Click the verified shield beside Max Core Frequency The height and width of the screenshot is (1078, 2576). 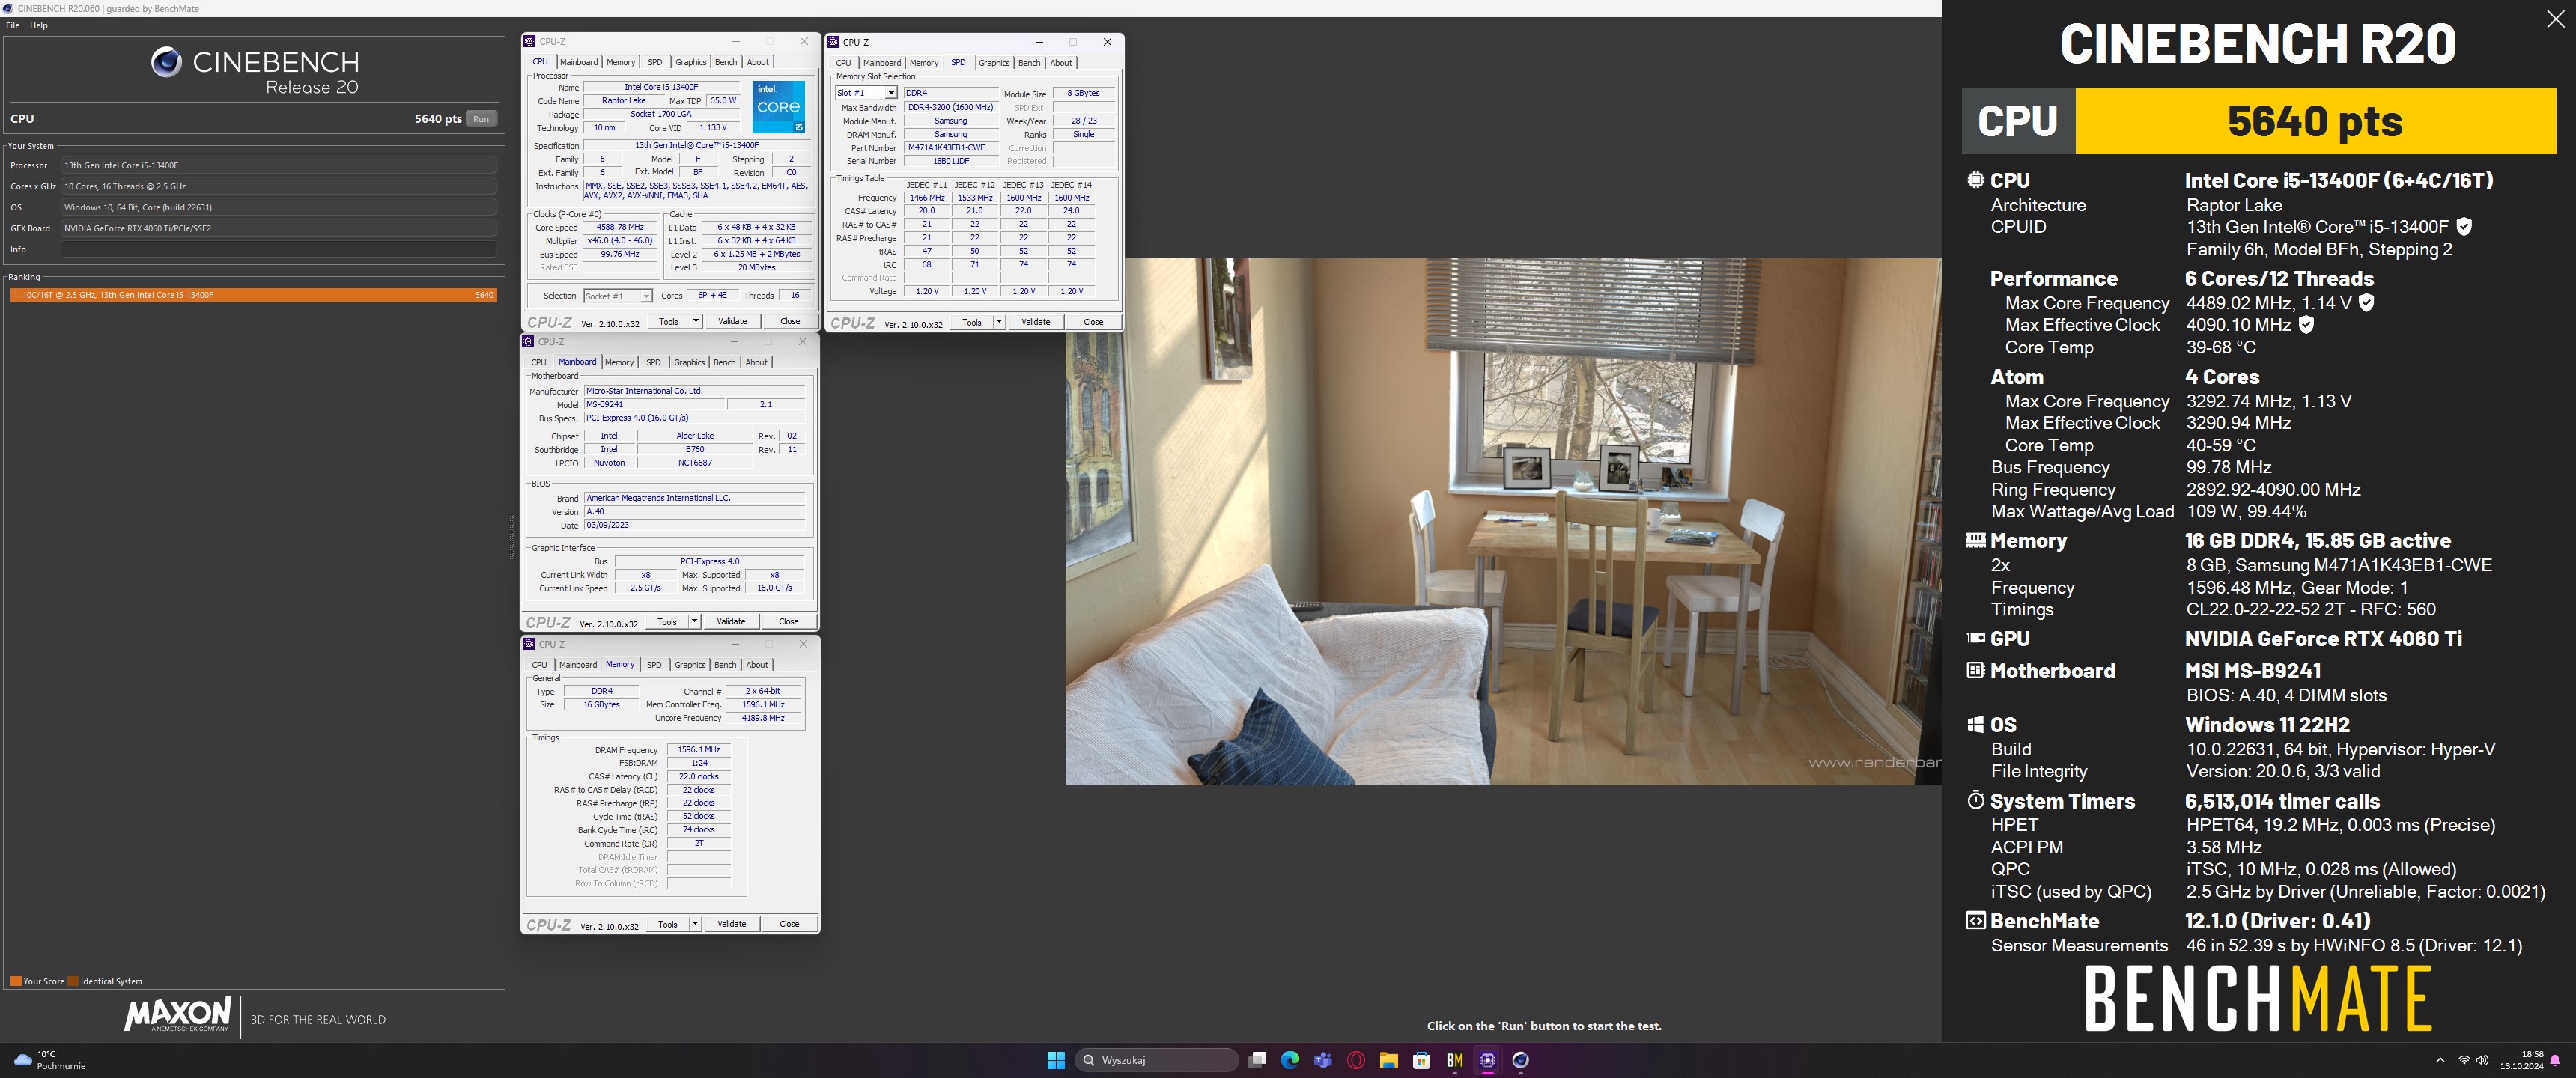tap(2366, 302)
